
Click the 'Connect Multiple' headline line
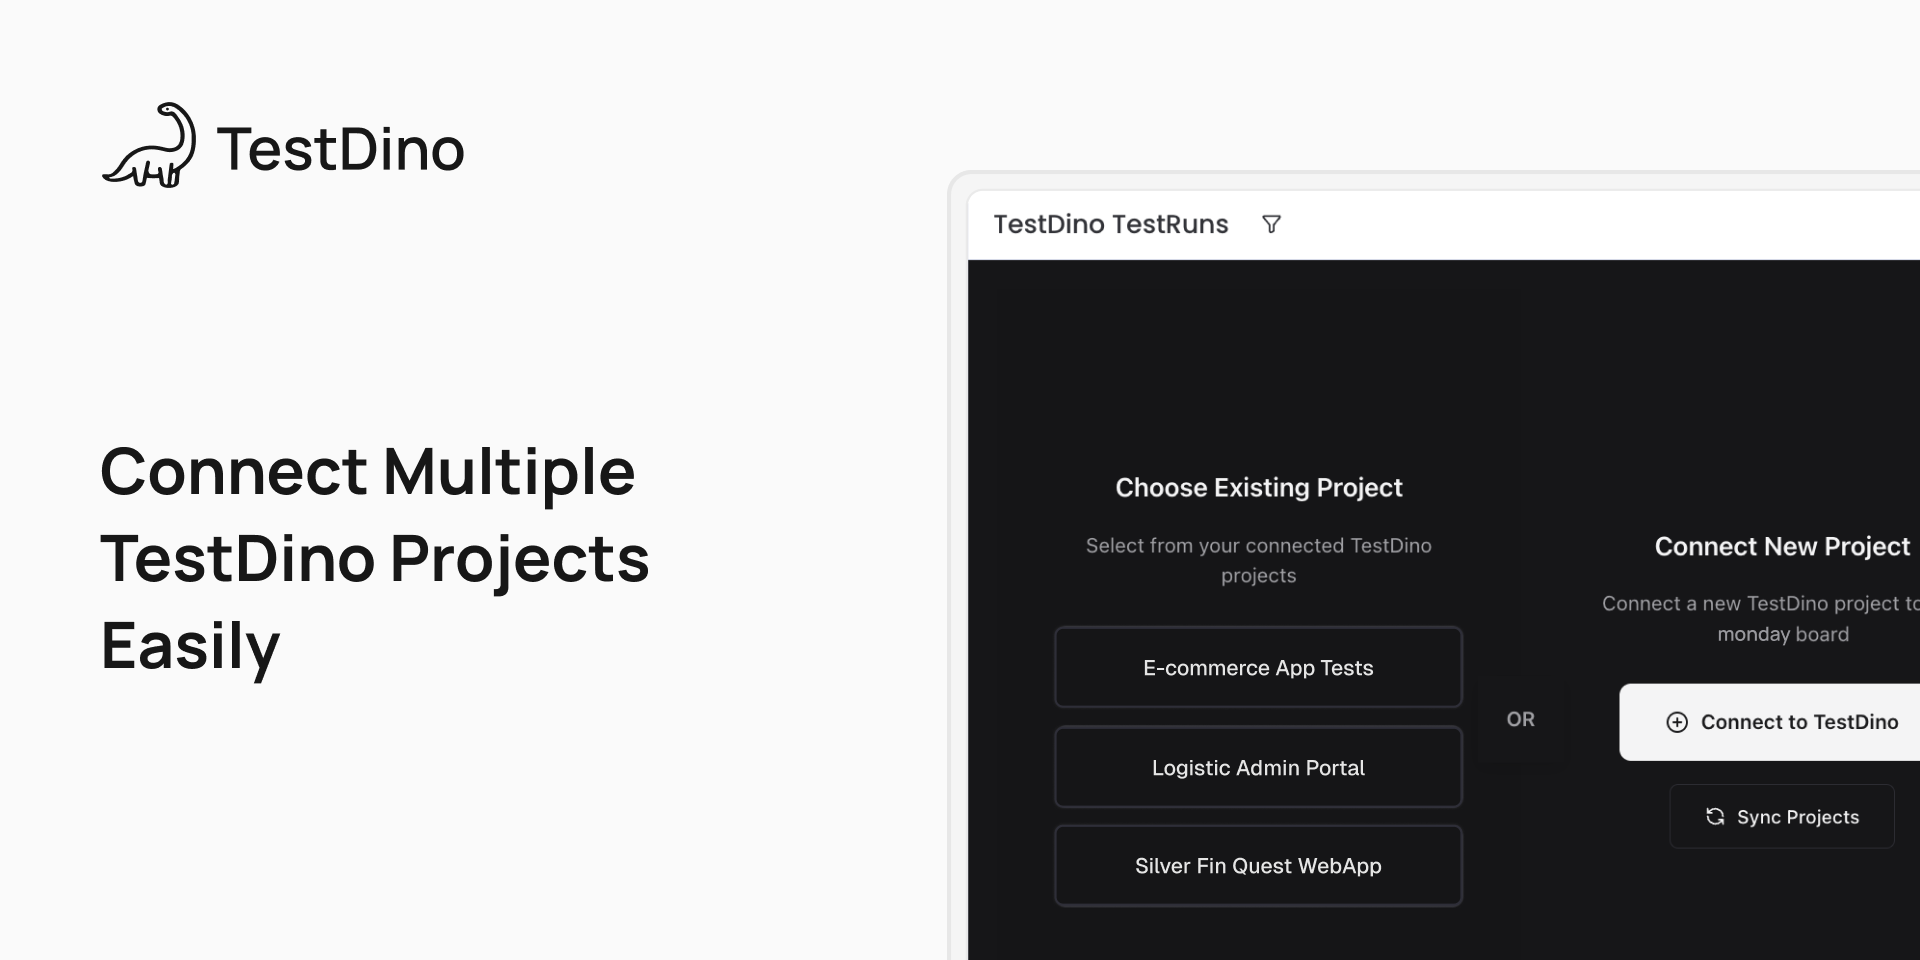367,471
